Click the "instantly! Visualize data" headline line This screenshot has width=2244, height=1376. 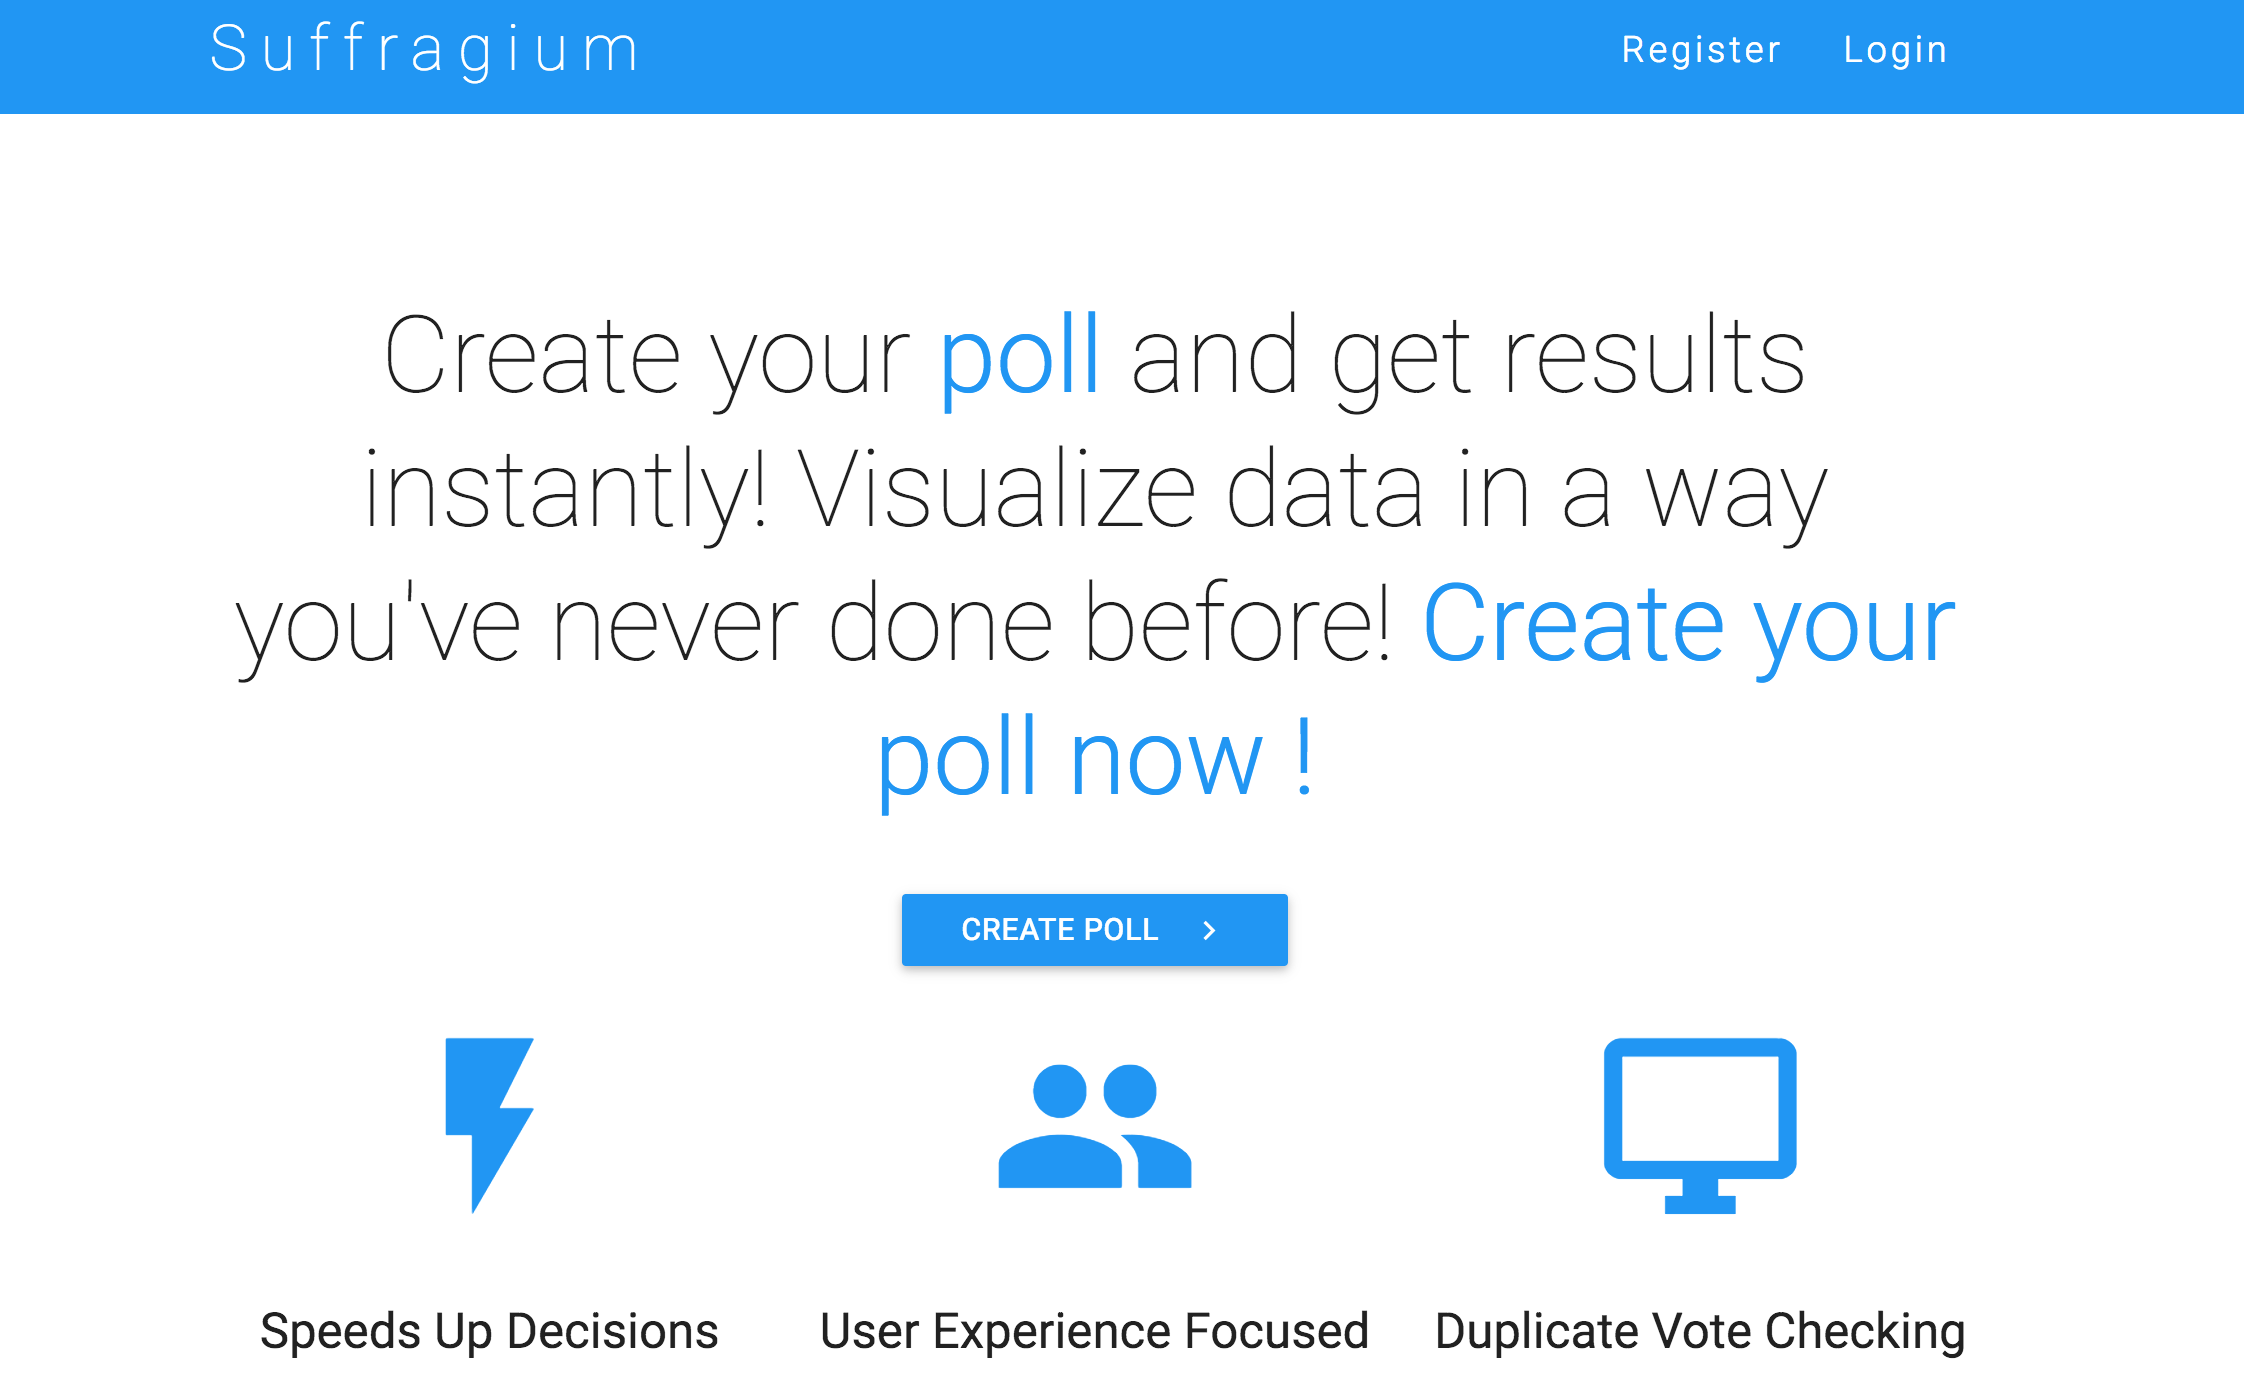point(894,492)
